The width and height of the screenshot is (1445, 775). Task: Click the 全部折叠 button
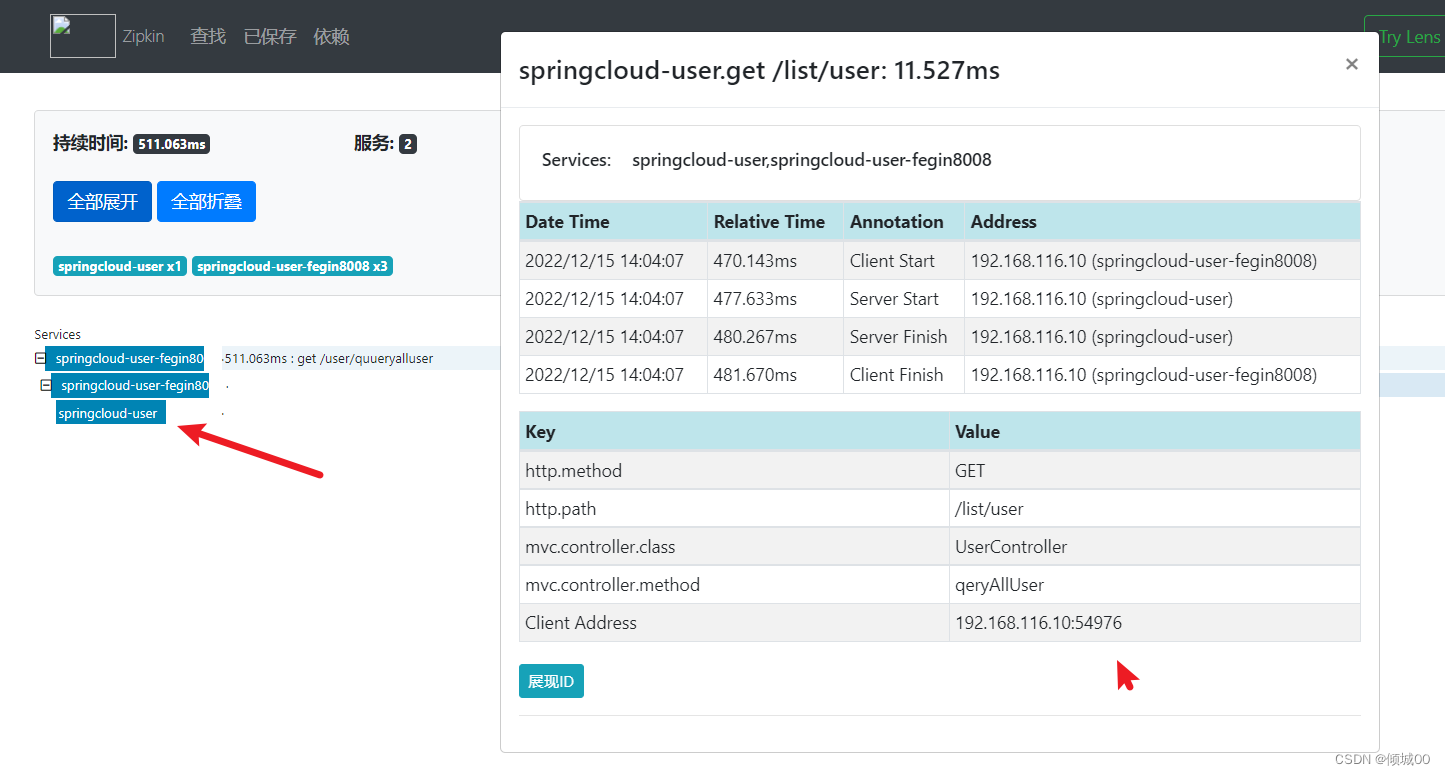(206, 201)
